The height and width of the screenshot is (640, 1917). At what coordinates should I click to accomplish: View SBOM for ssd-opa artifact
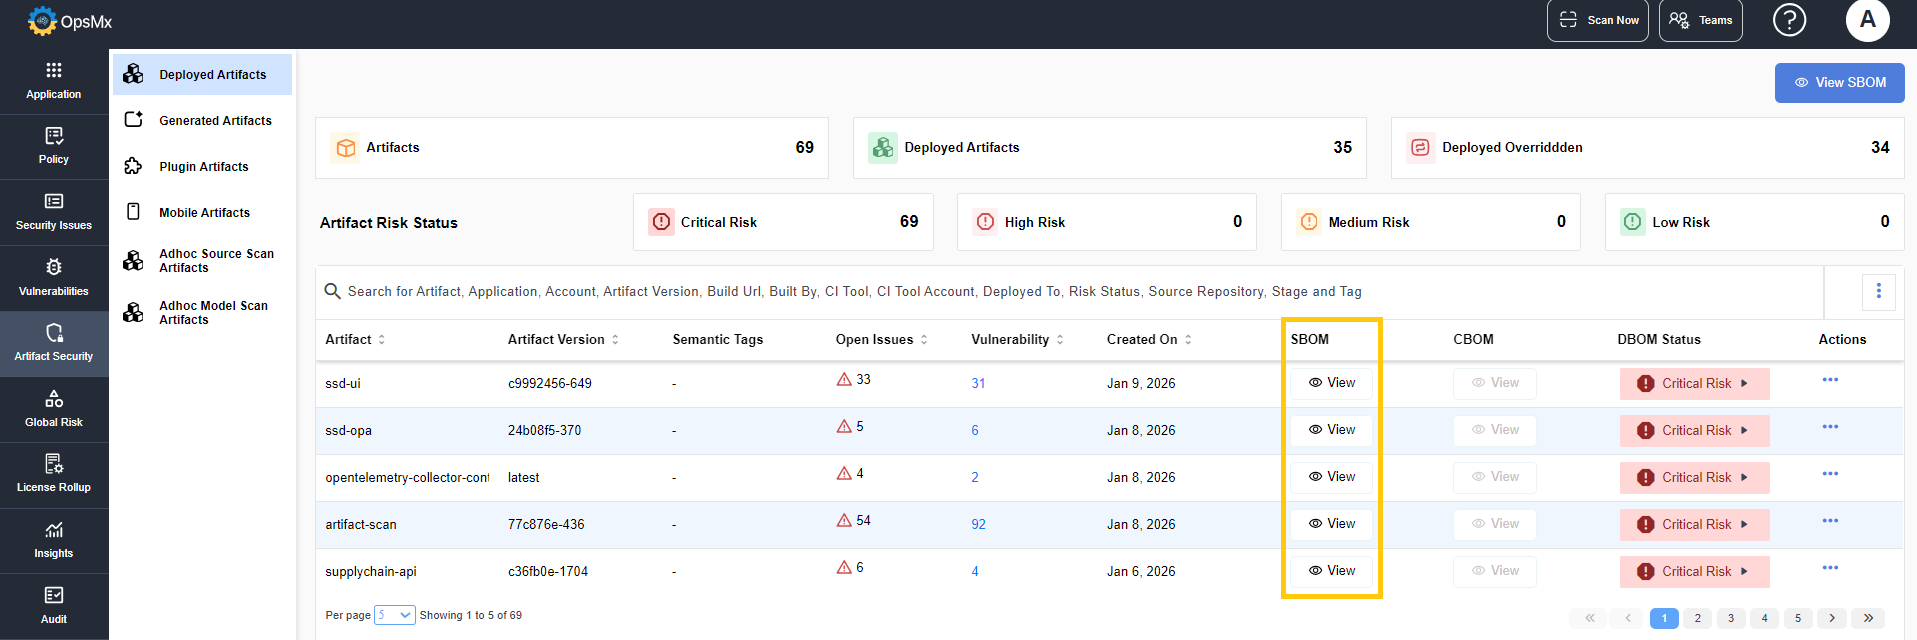coord(1332,430)
